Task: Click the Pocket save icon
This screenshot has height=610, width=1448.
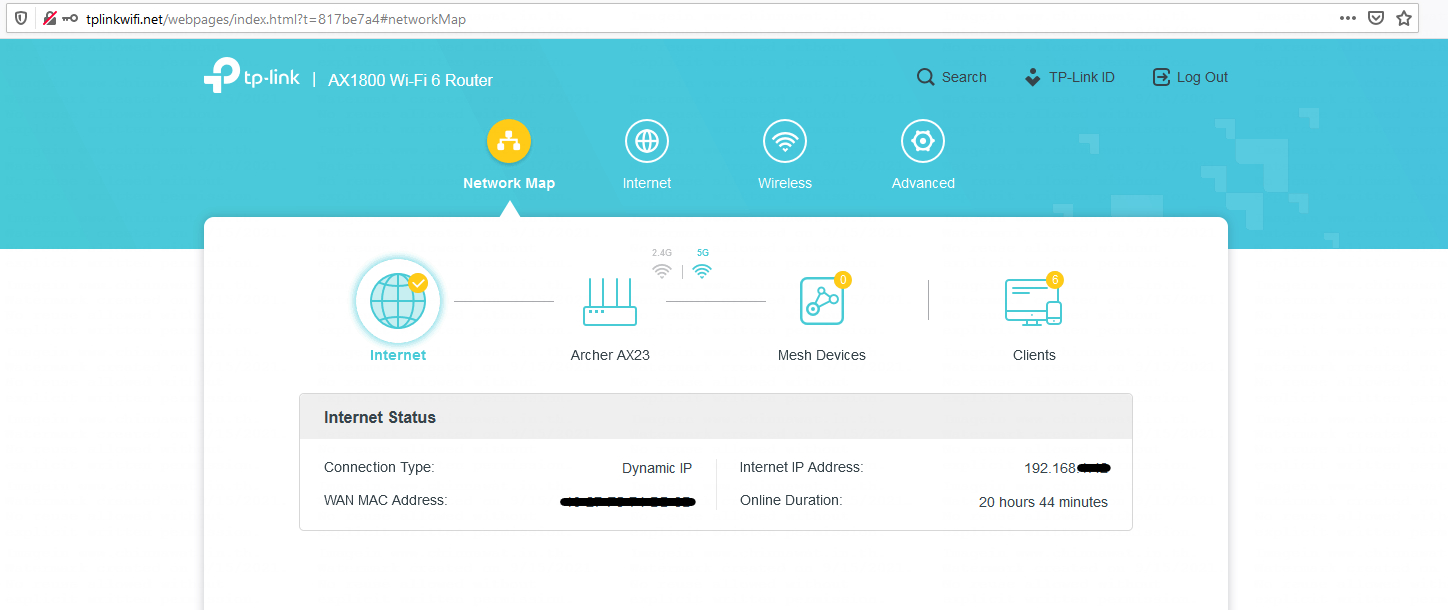Action: (1376, 18)
